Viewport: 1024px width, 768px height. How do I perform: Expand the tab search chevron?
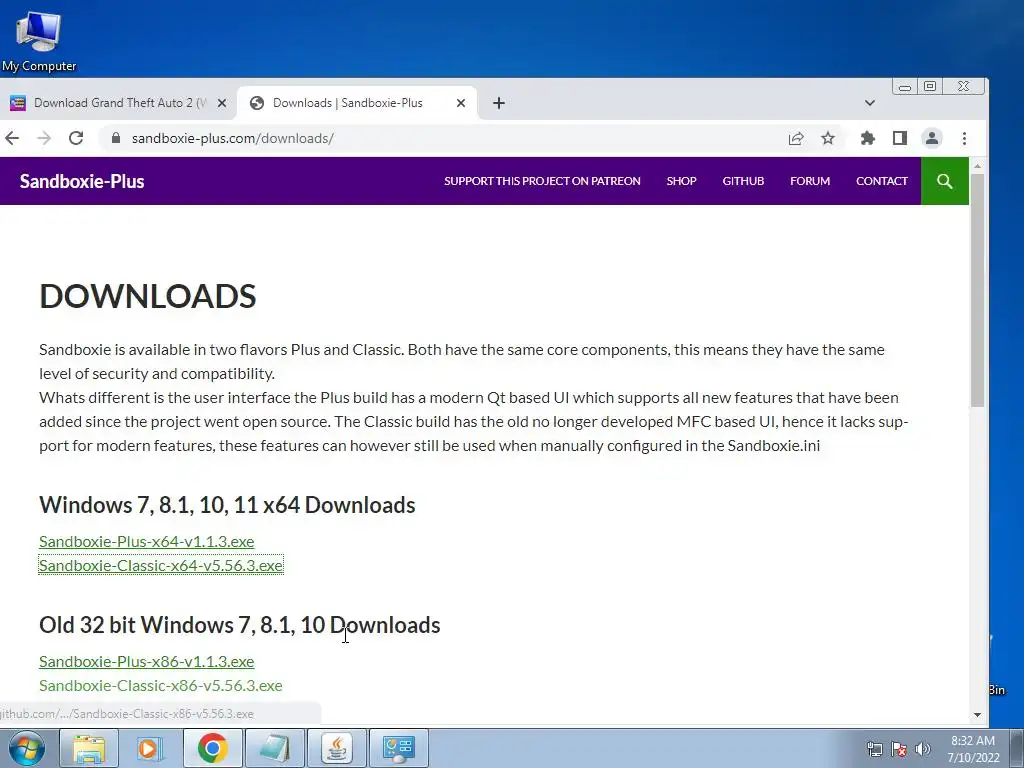pyautogui.click(x=869, y=103)
